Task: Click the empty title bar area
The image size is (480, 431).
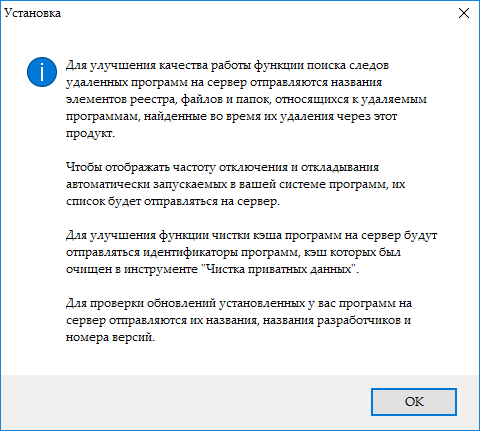Action: [x=257, y=13]
